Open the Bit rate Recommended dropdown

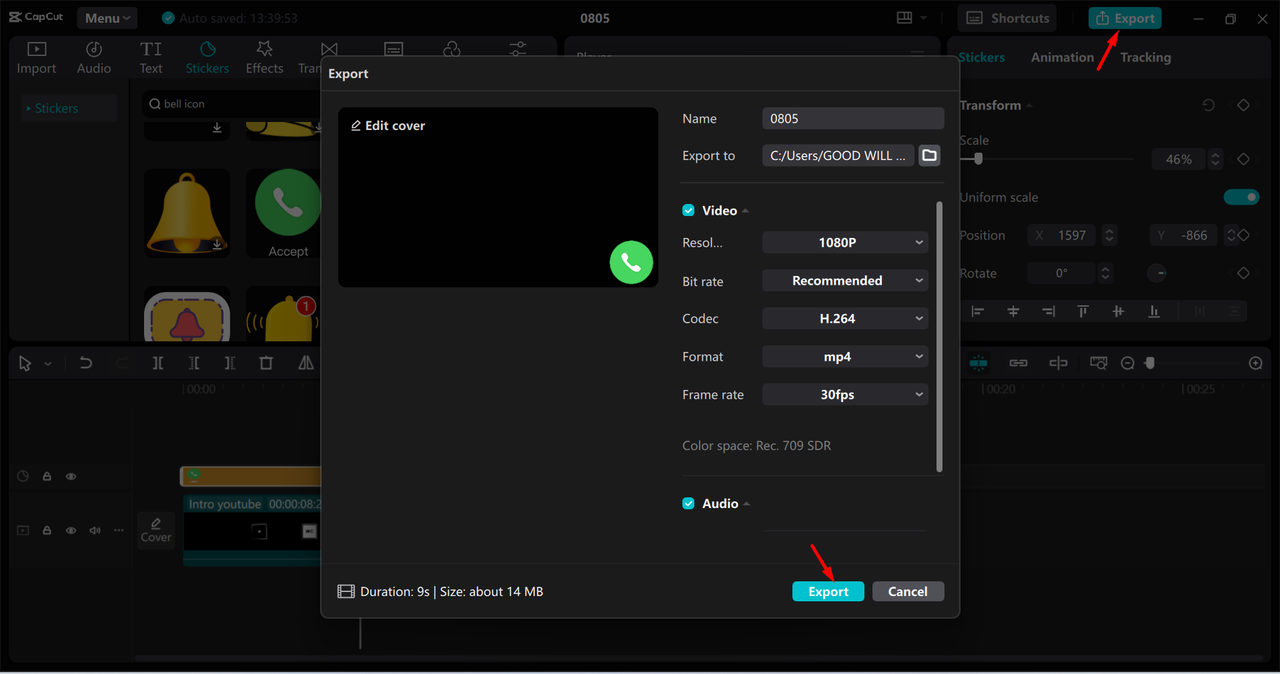tap(845, 281)
